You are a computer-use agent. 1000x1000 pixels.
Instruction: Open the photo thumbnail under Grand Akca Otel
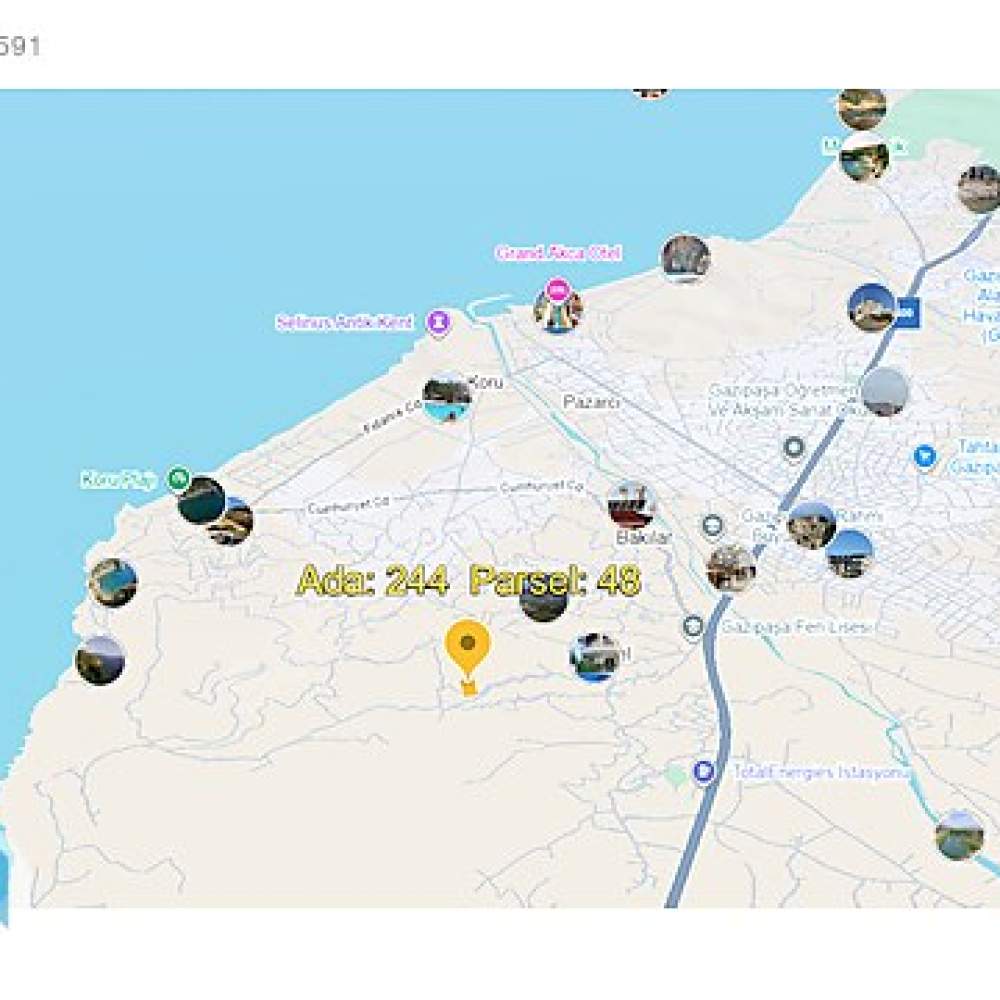(x=558, y=309)
